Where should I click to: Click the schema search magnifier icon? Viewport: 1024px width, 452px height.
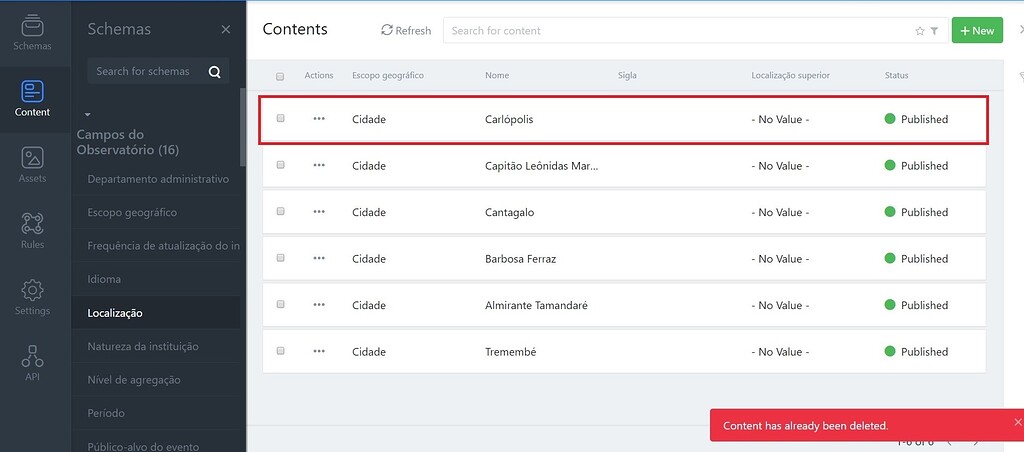(x=214, y=72)
